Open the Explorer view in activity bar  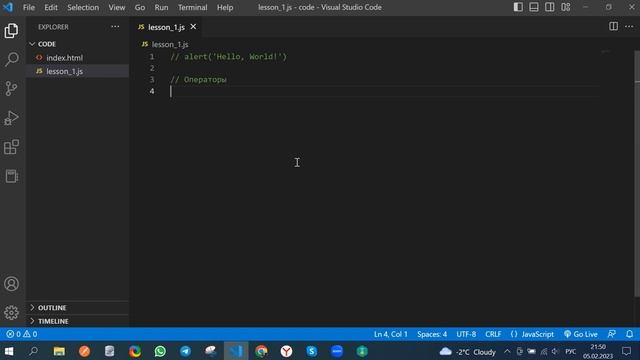coord(11,31)
